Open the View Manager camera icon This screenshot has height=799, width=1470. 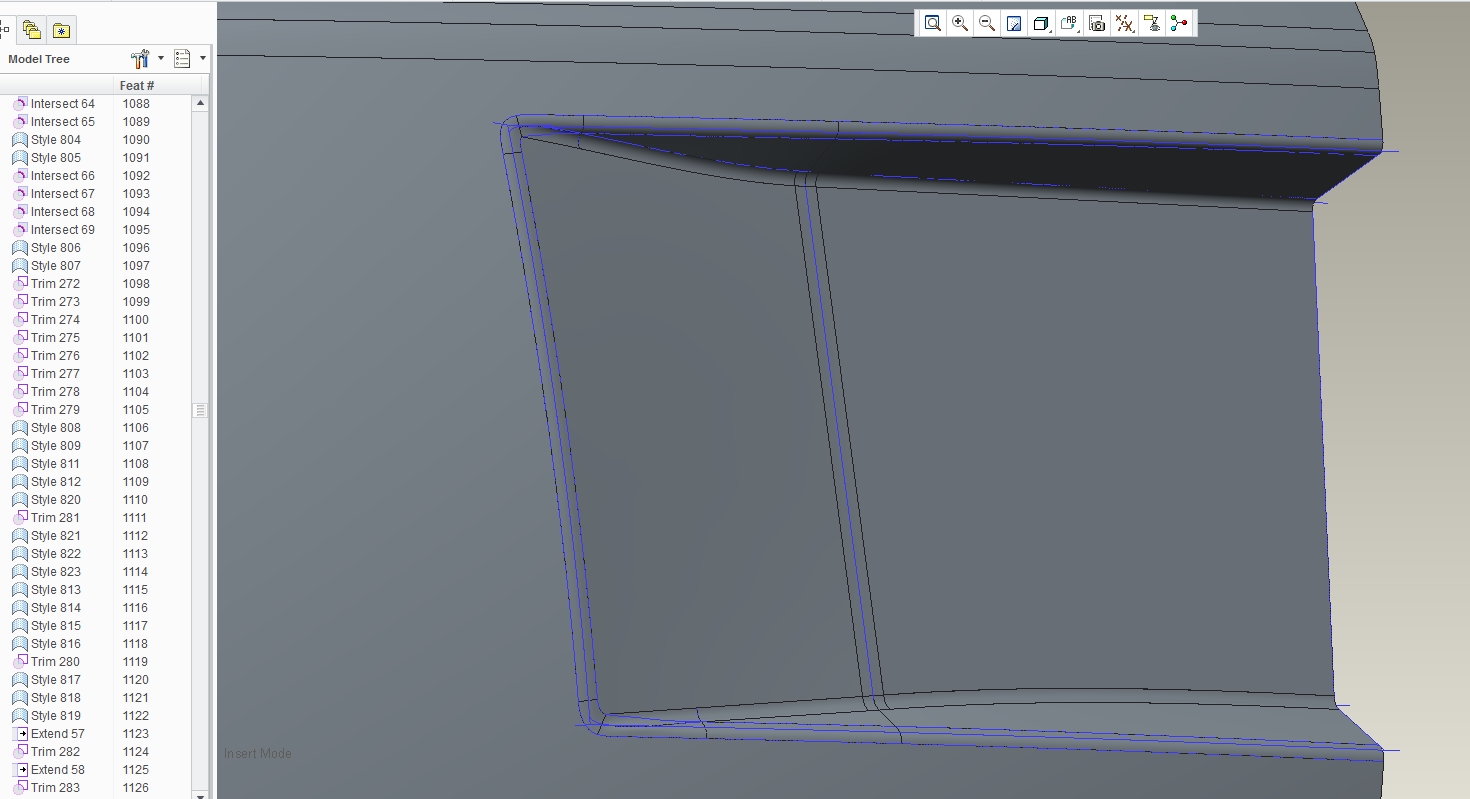pyautogui.click(x=1097, y=23)
